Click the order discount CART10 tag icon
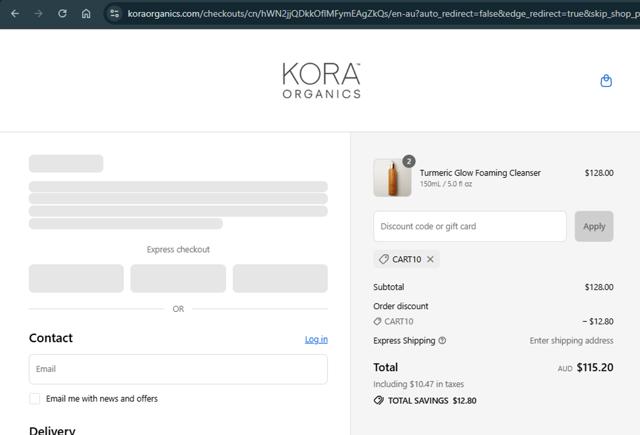This screenshot has height=435, width=640. [378, 322]
